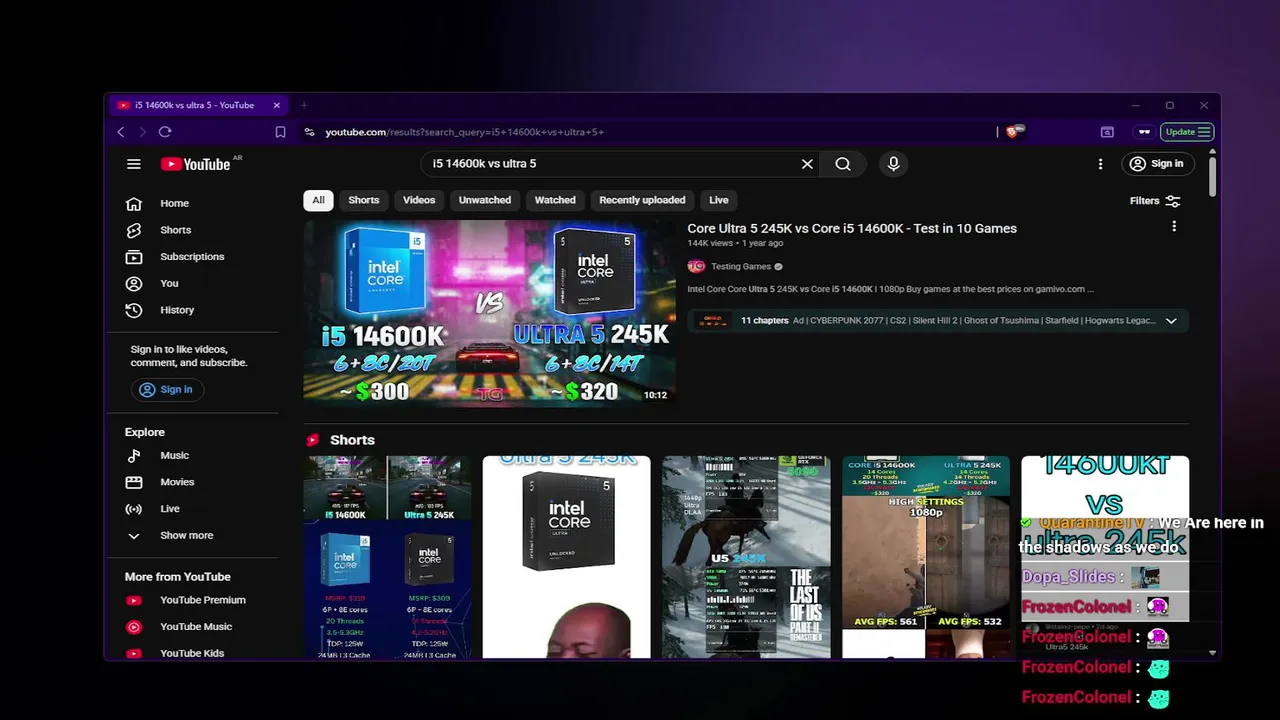This screenshot has width=1280, height=720.
Task: Open the short showing the Intel Core Ultra box
Action: [566, 557]
